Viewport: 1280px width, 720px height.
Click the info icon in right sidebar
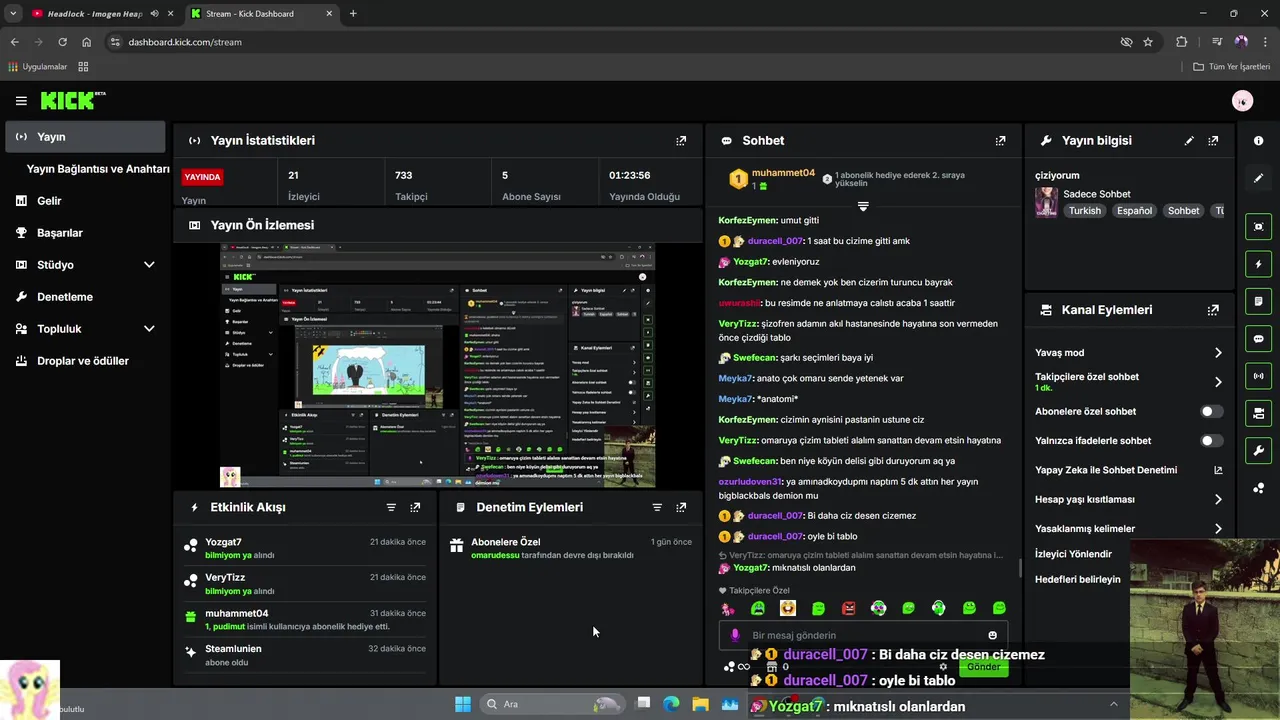coord(1259,141)
